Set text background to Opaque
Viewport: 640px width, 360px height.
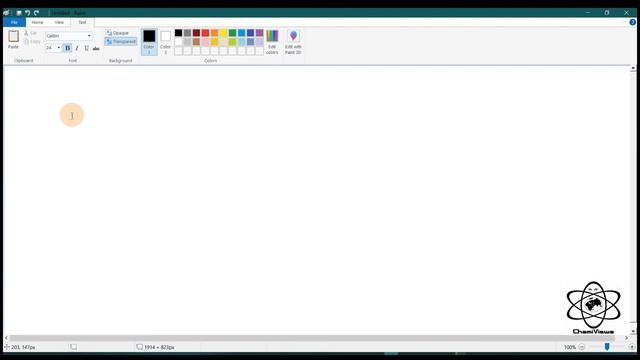click(118, 33)
